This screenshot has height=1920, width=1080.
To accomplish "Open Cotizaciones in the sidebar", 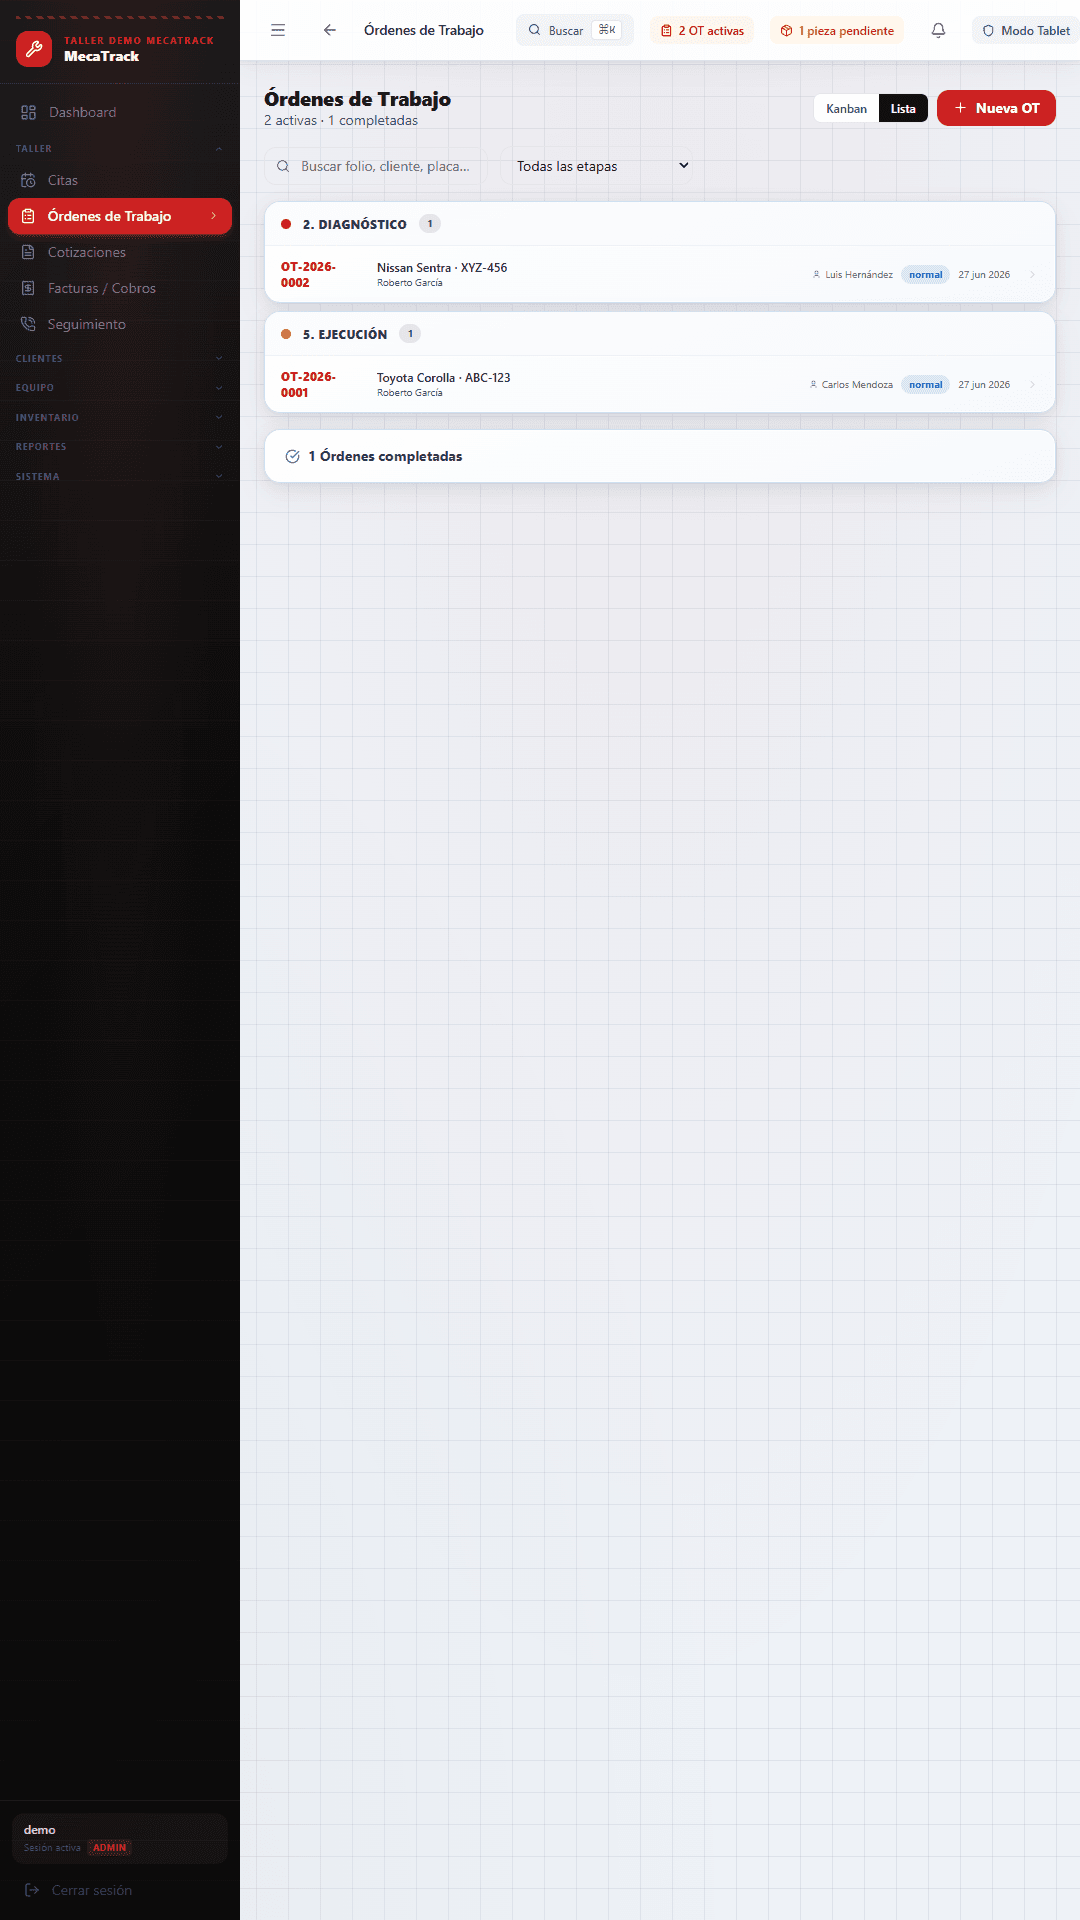I will point(120,252).
